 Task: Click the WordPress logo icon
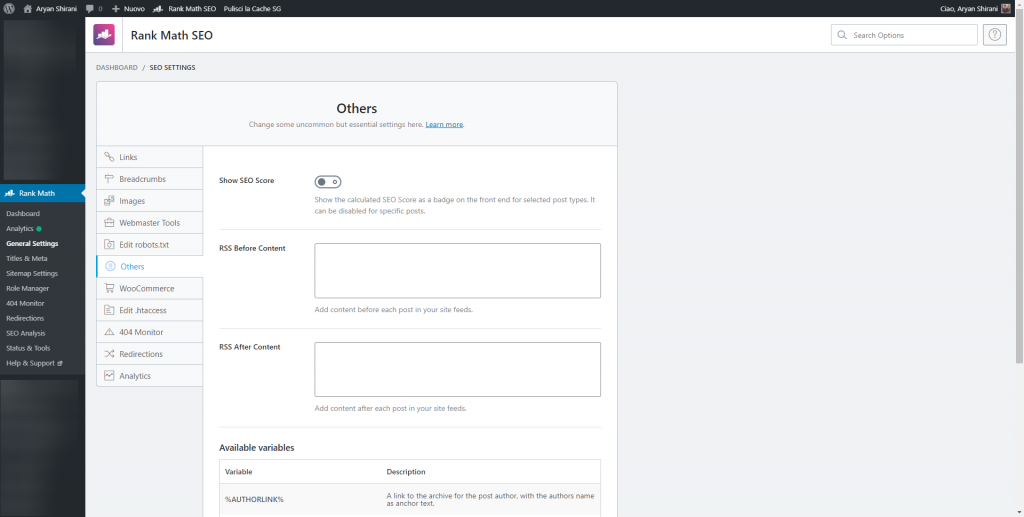(10, 8)
